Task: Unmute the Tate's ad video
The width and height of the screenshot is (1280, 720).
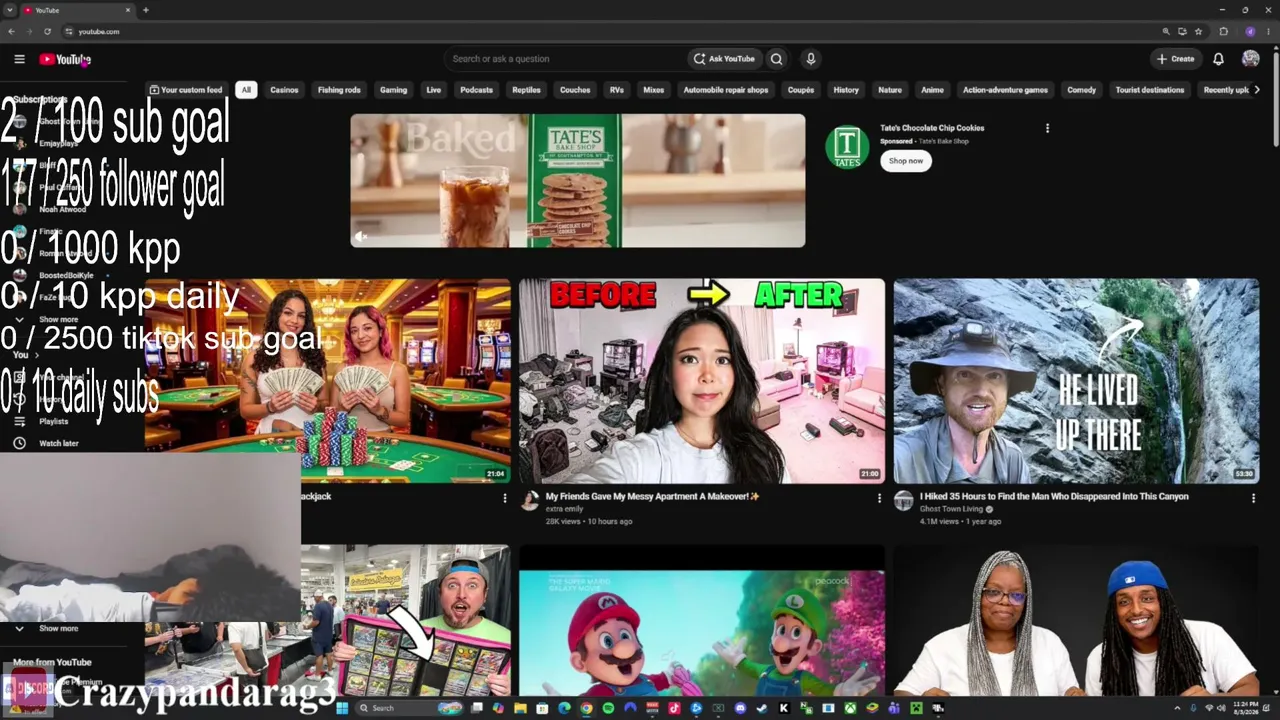Action: (x=361, y=236)
